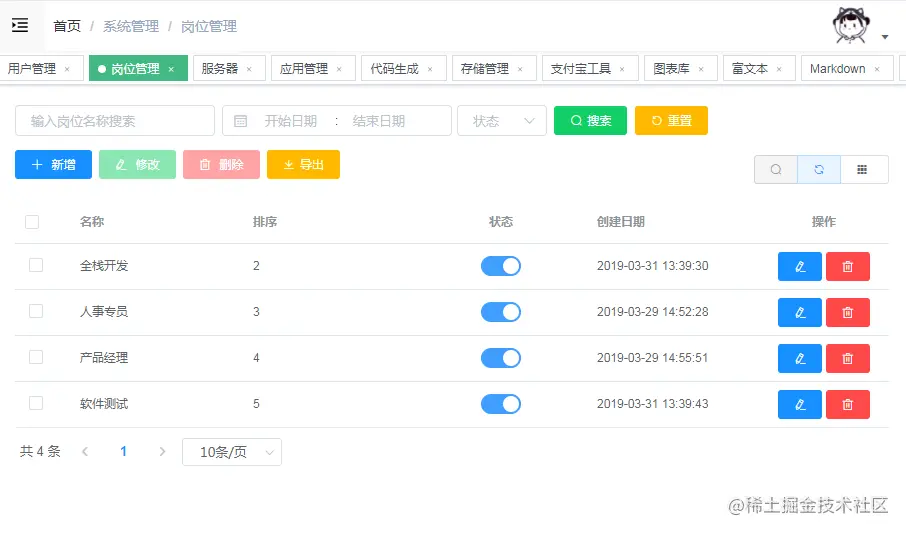Click the 软件测试 name cell
Viewport: 906px width, 533px height.
104,404
